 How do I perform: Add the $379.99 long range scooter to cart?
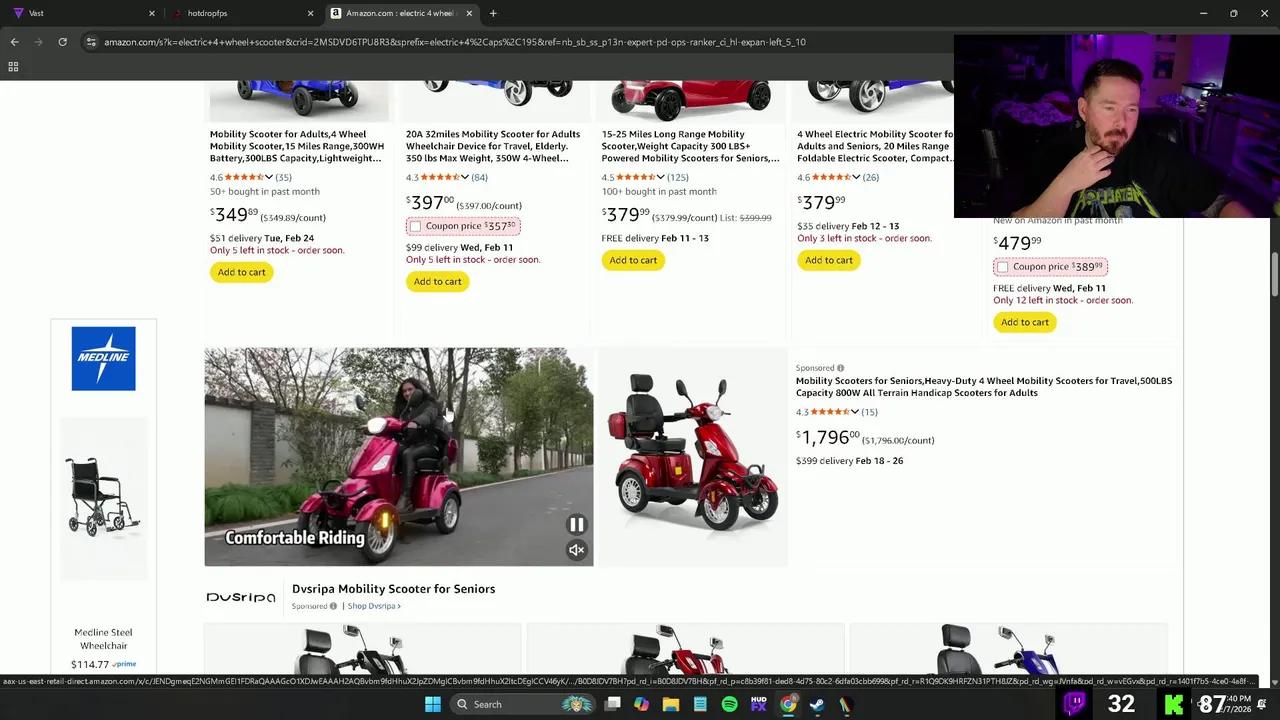633,260
